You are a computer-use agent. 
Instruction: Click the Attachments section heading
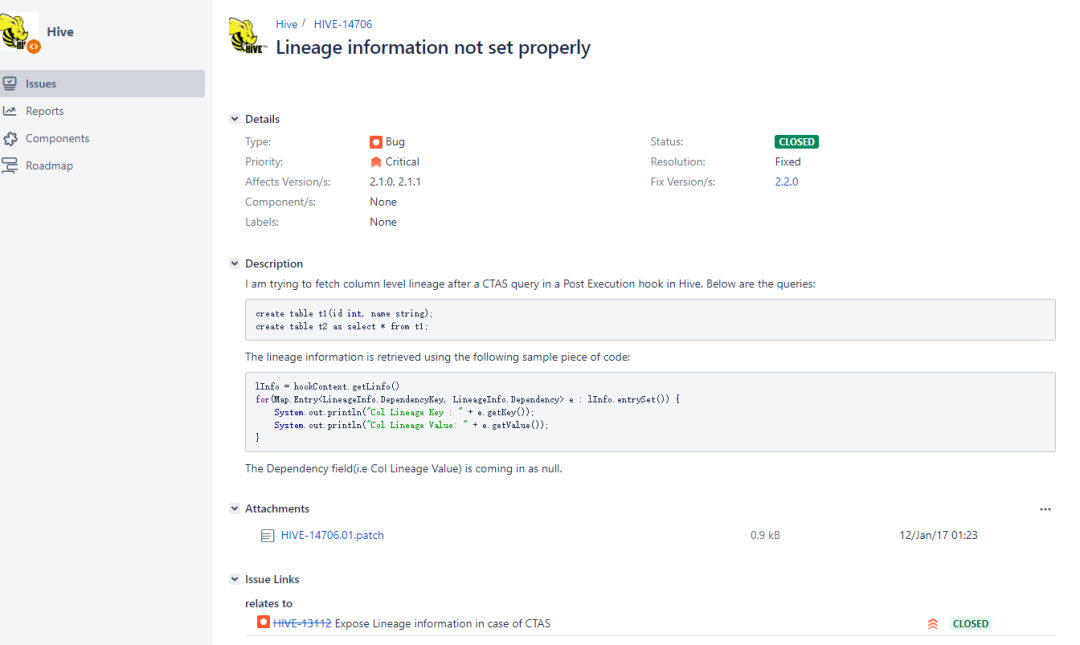click(277, 509)
